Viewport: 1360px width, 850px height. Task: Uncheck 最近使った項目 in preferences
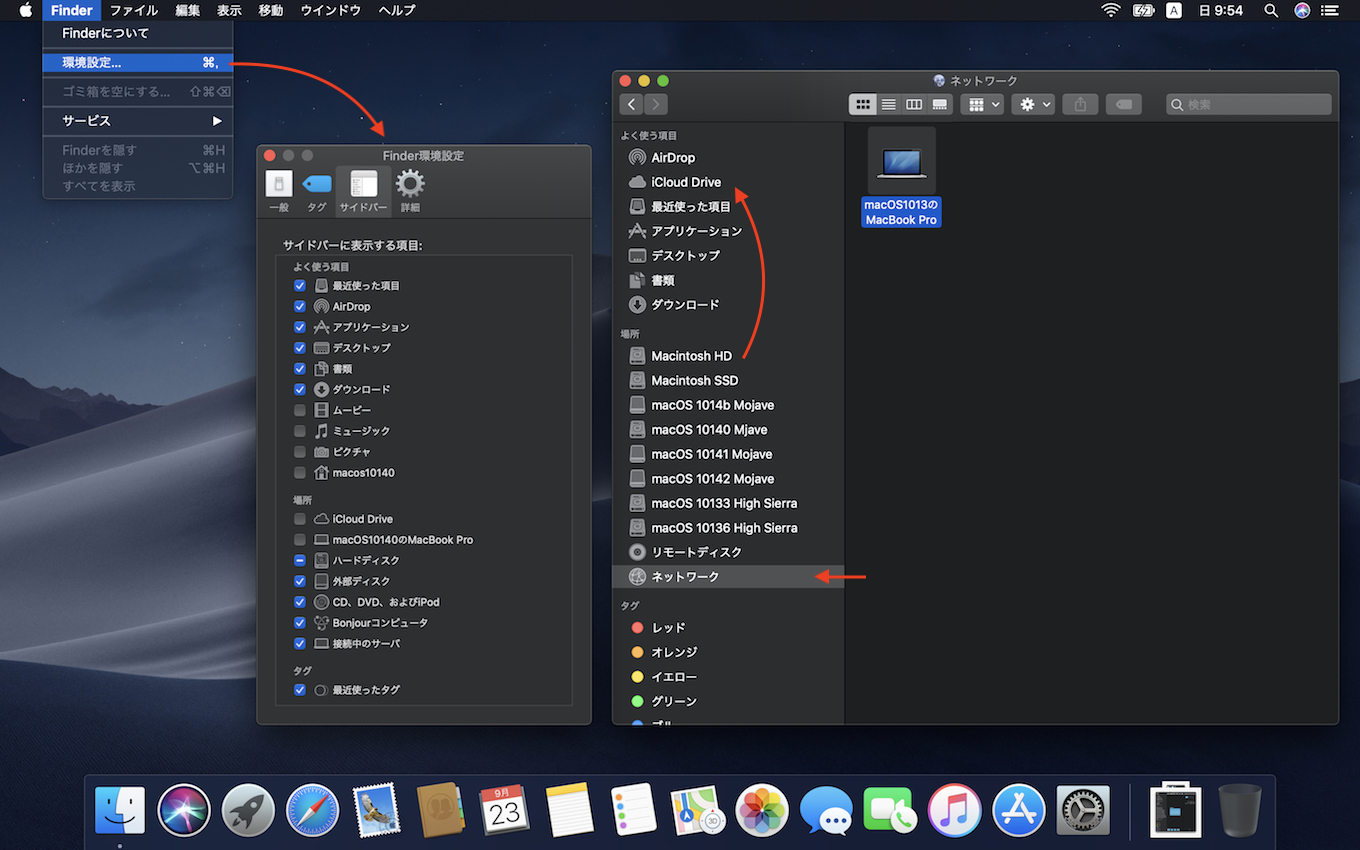coord(300,286)
